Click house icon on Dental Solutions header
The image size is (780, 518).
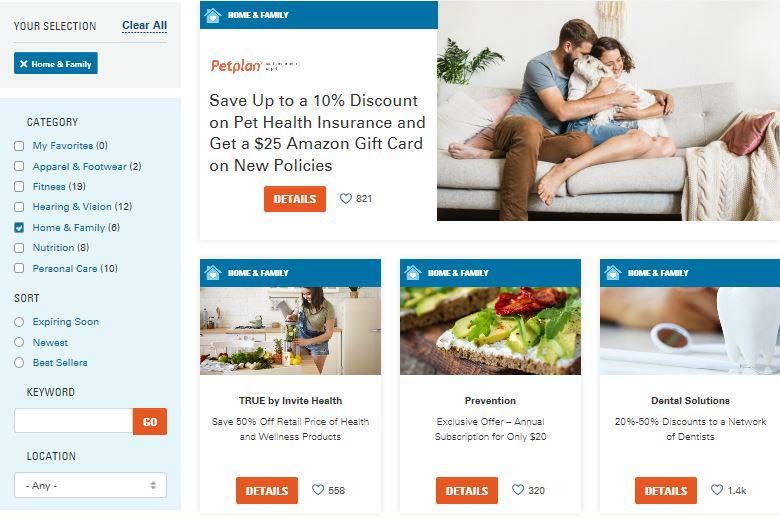[613, 273]
